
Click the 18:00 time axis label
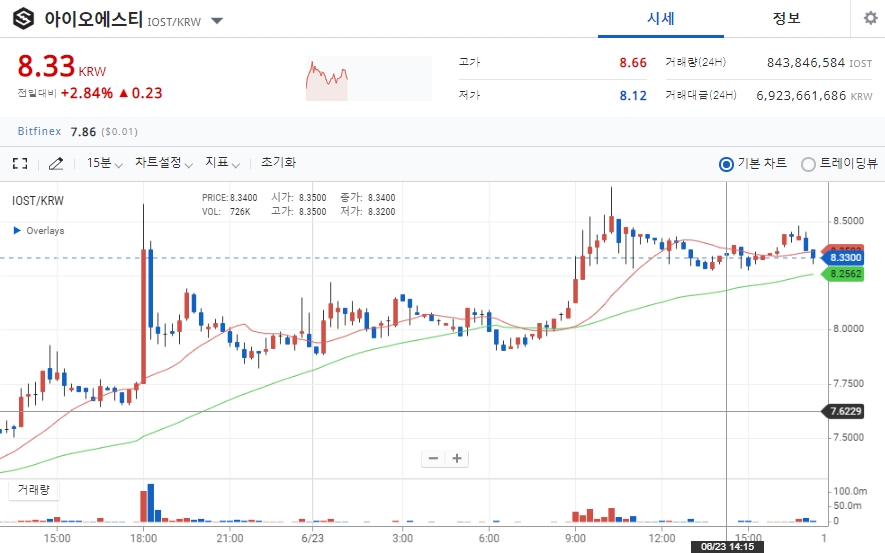click(x=143, y=538)
